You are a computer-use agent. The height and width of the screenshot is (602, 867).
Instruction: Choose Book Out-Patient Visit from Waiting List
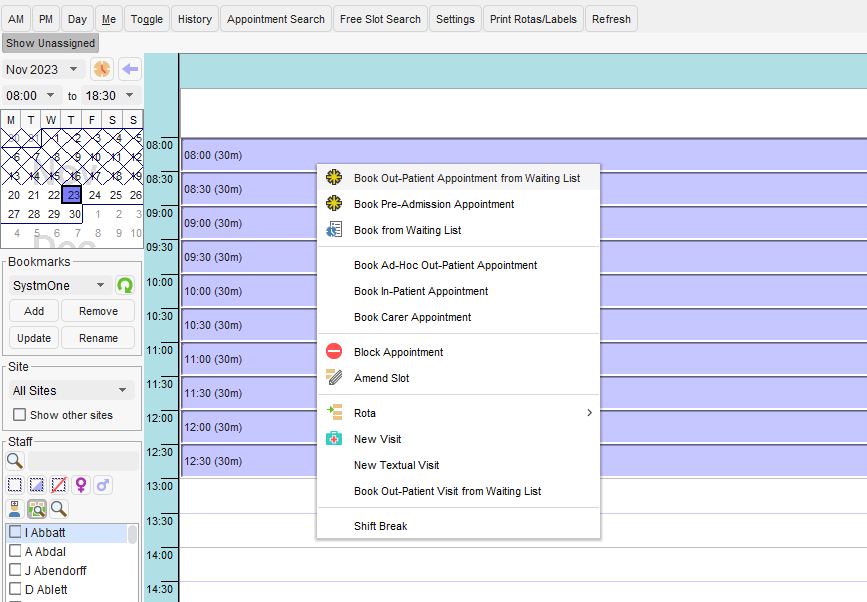[447, 491]
